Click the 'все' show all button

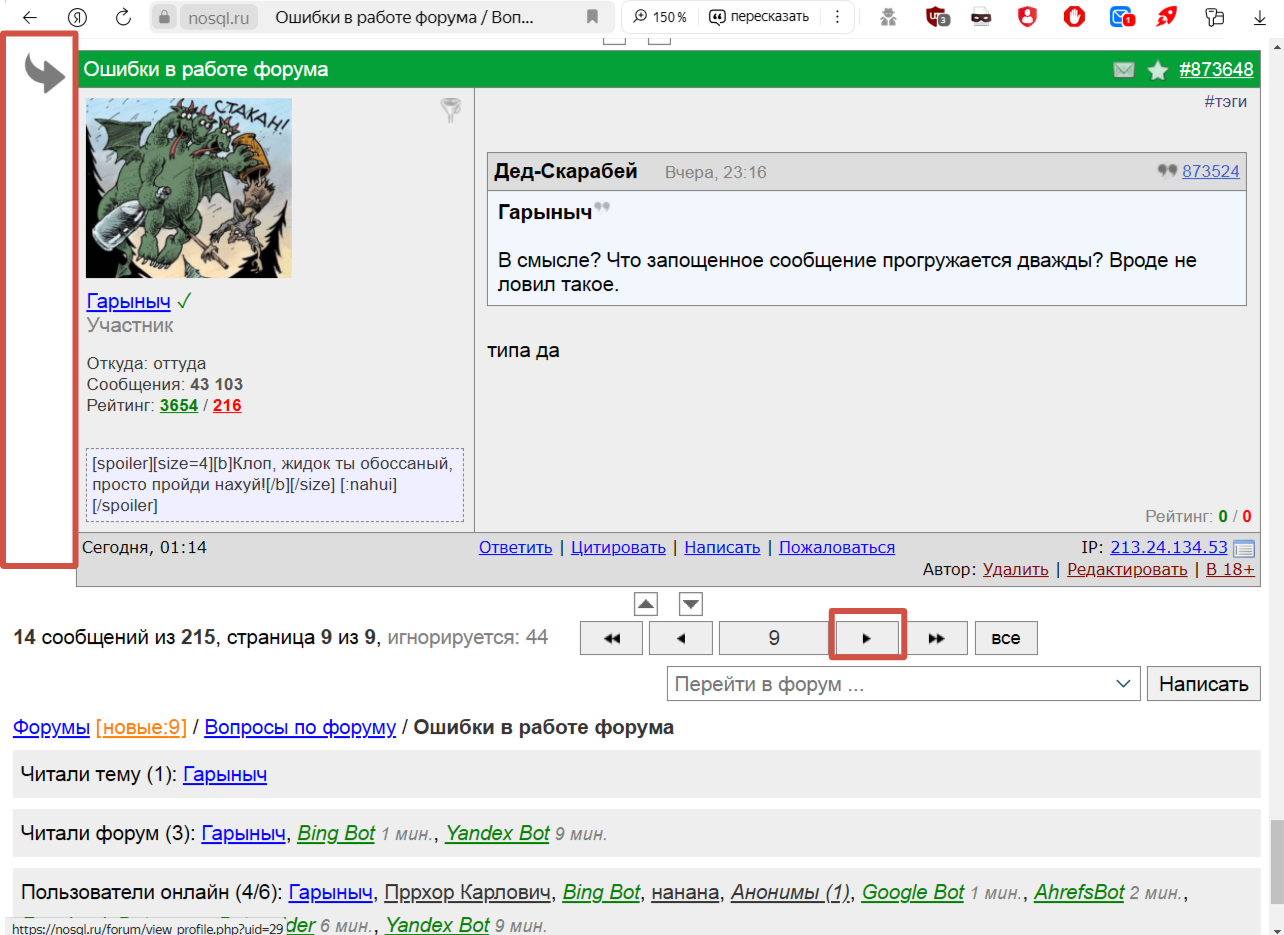click(x=1006, y=638)
